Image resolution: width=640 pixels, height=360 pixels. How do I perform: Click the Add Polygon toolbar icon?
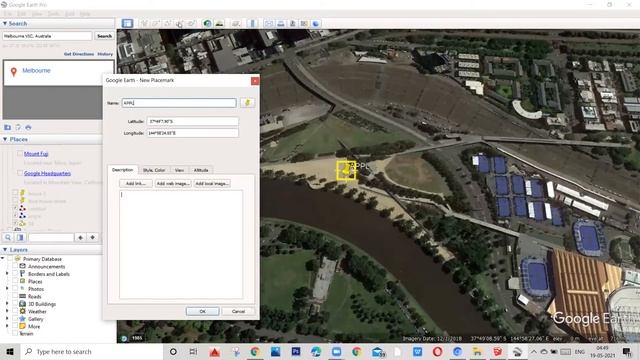(x=156, y=24)
